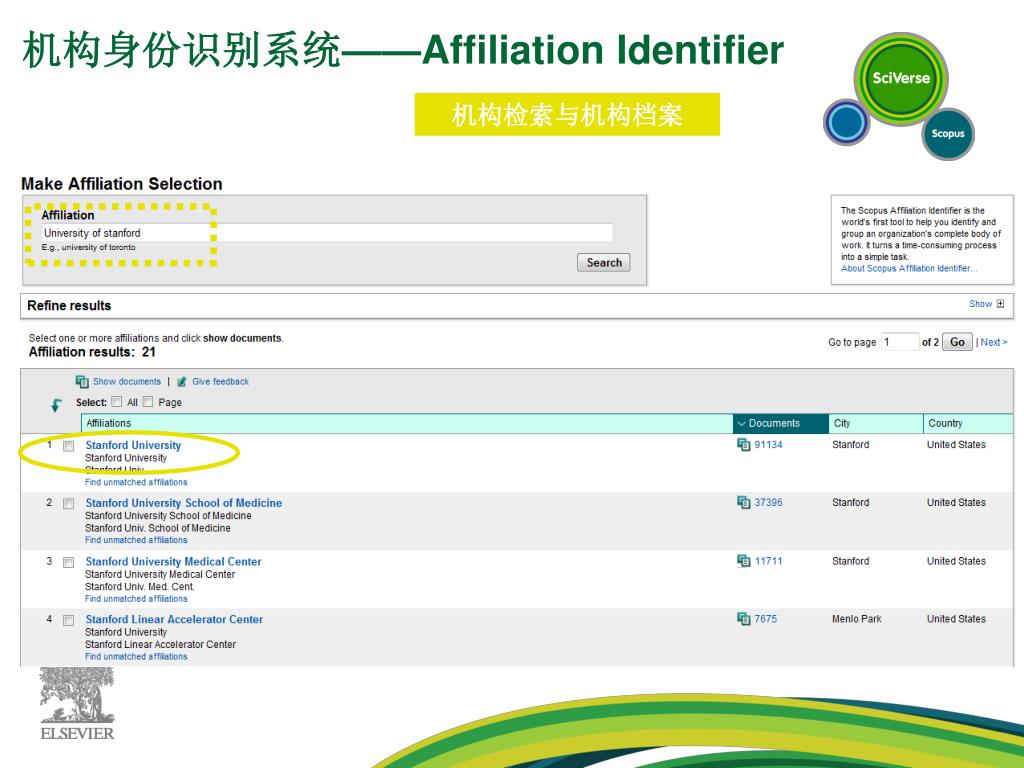Click the Refine results heading
The image size is (1024, 768).
[69, 305]
